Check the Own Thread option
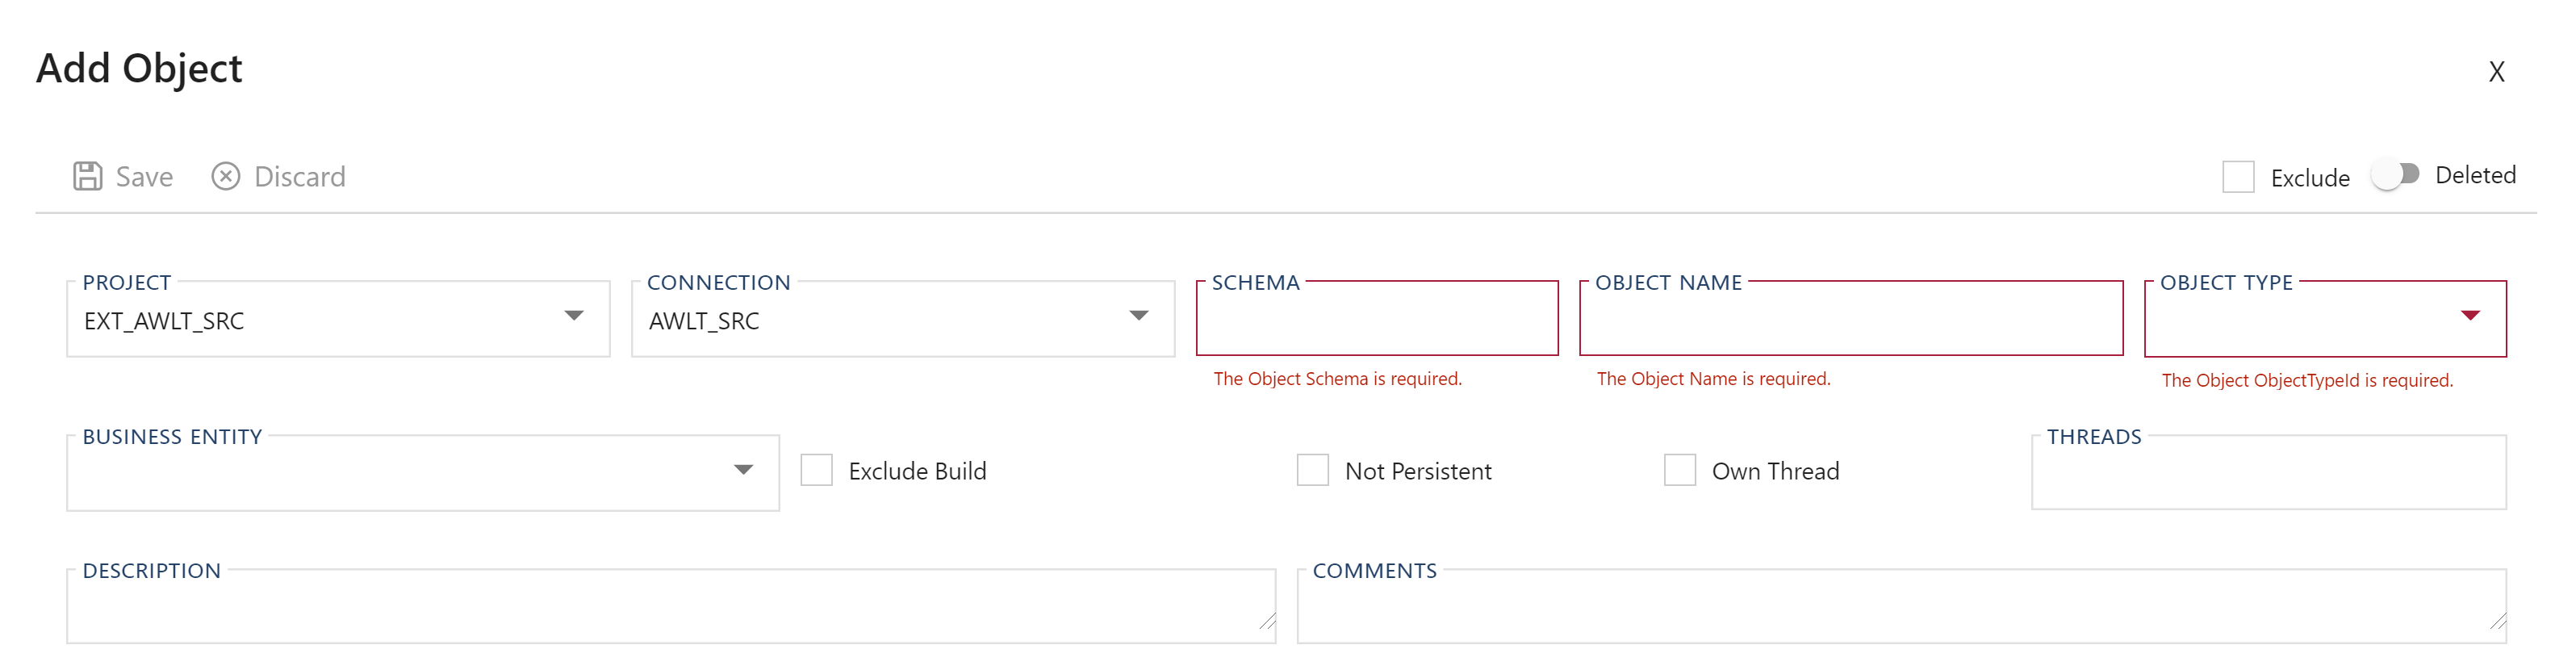 point(1679,470)
